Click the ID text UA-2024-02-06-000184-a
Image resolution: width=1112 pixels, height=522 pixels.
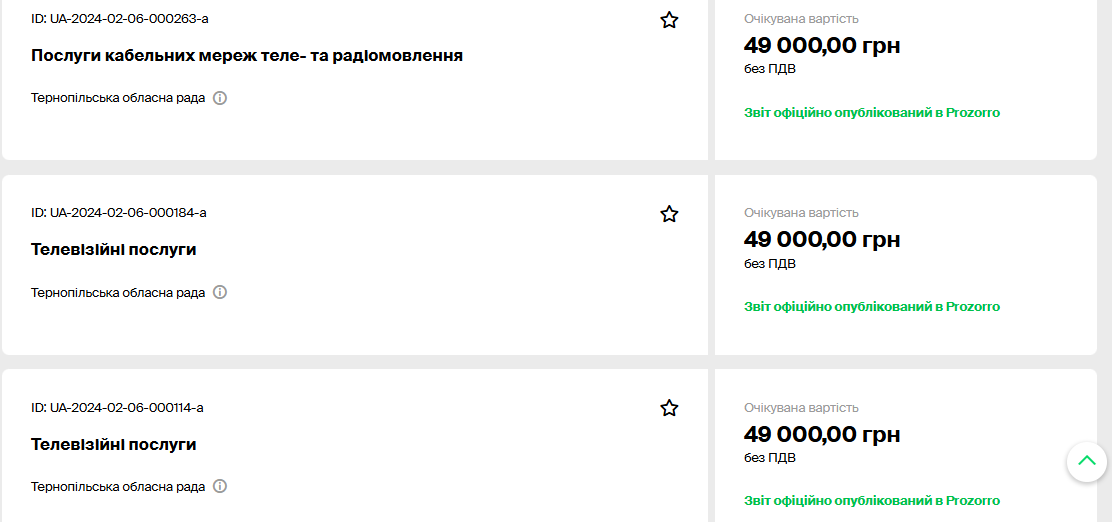pos(119,213)
